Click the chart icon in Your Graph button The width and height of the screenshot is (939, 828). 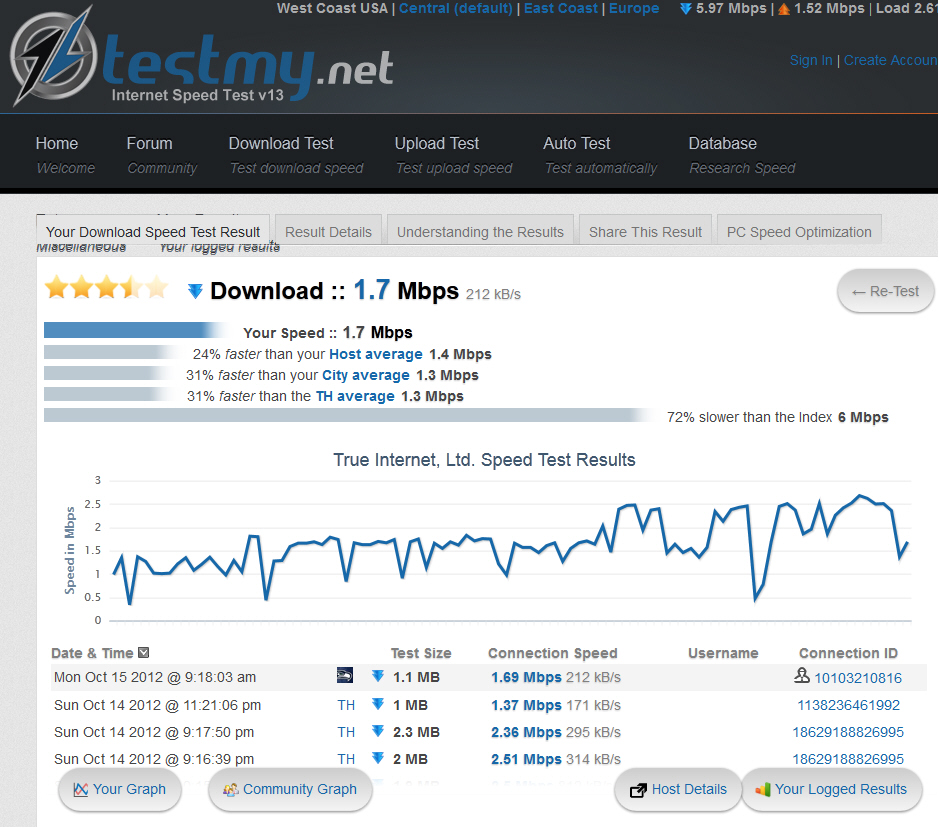coord(80,790)
